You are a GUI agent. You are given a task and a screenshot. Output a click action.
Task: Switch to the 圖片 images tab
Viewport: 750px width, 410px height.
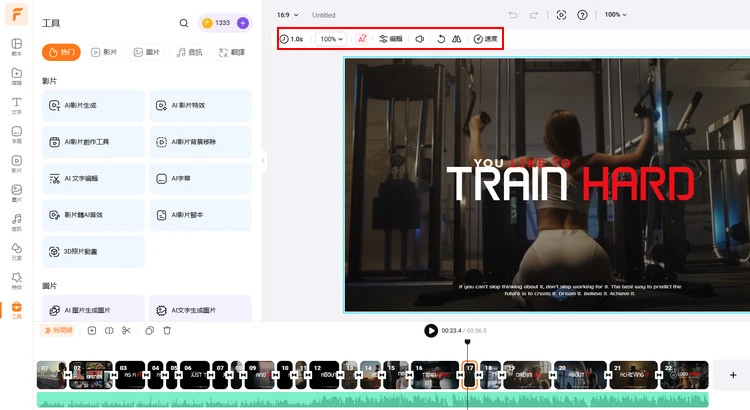148,52
